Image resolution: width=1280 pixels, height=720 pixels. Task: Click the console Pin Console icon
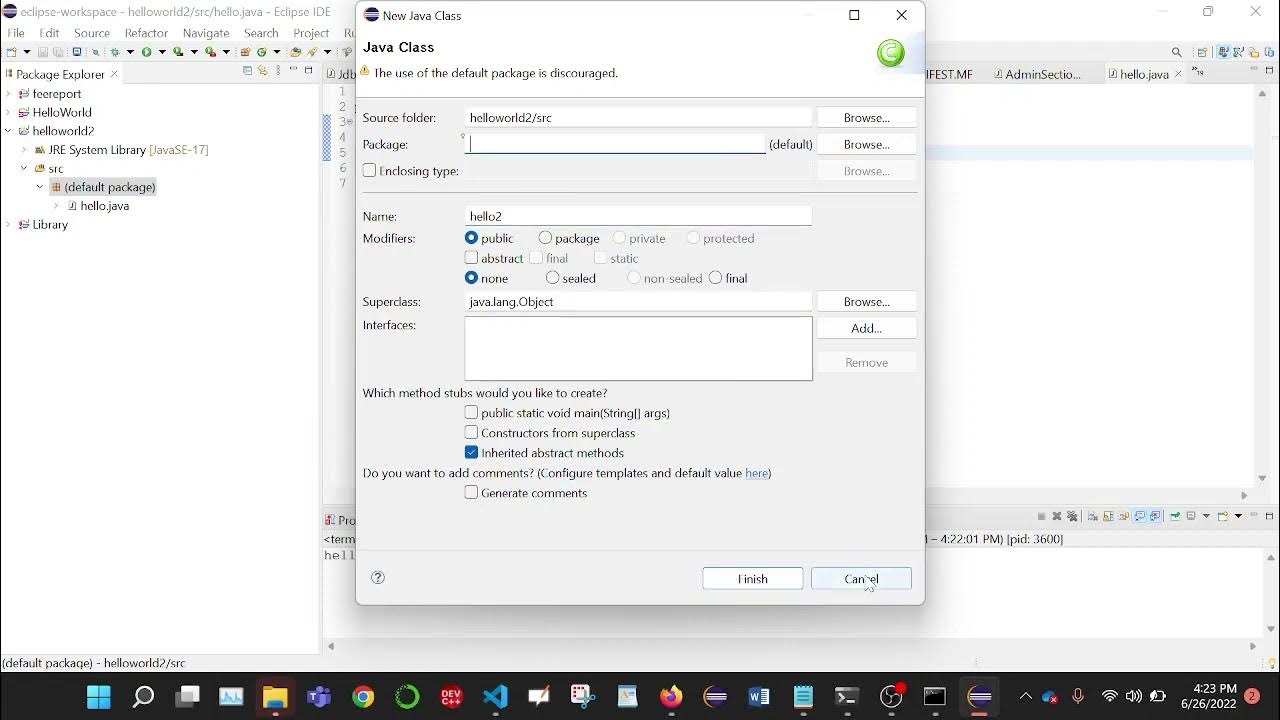(x=1176, y=516)
